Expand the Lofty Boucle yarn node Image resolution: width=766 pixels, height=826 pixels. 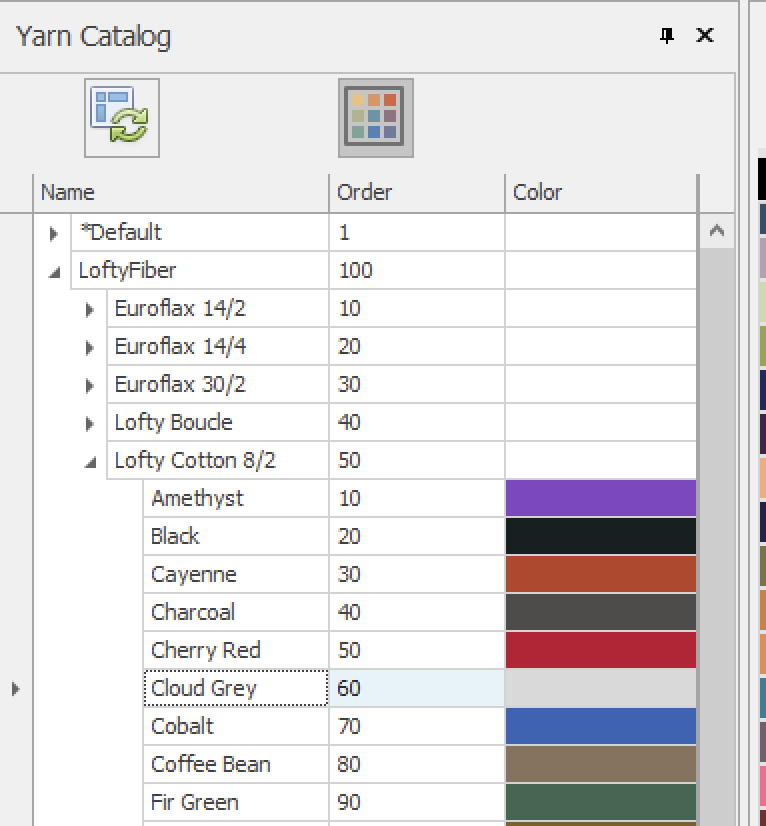(x=90, y=423)
